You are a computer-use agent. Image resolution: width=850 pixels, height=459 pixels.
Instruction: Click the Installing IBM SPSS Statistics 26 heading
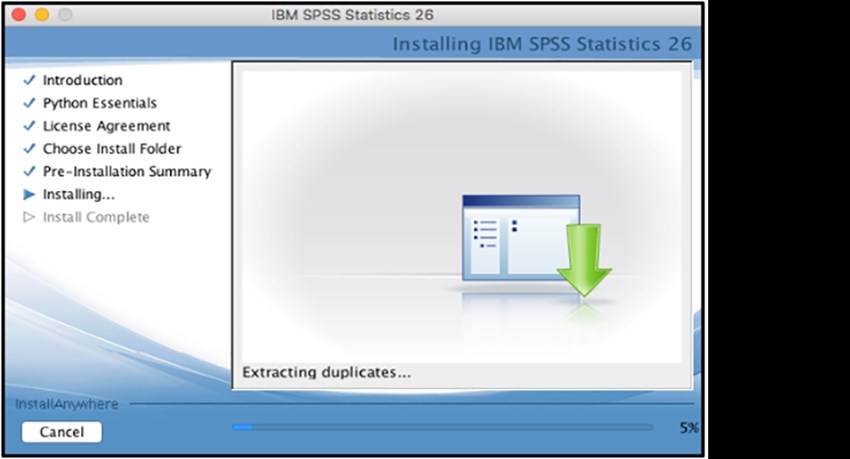pos(542,44)
